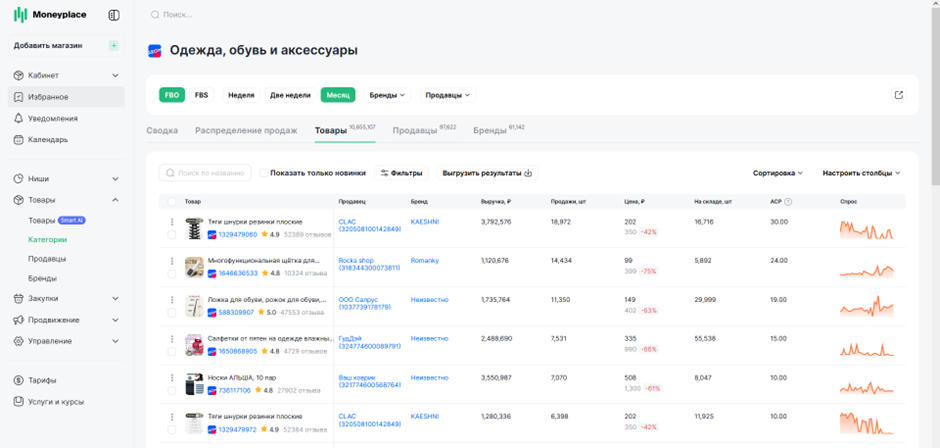Click in the Поиск по названию field

205,173
